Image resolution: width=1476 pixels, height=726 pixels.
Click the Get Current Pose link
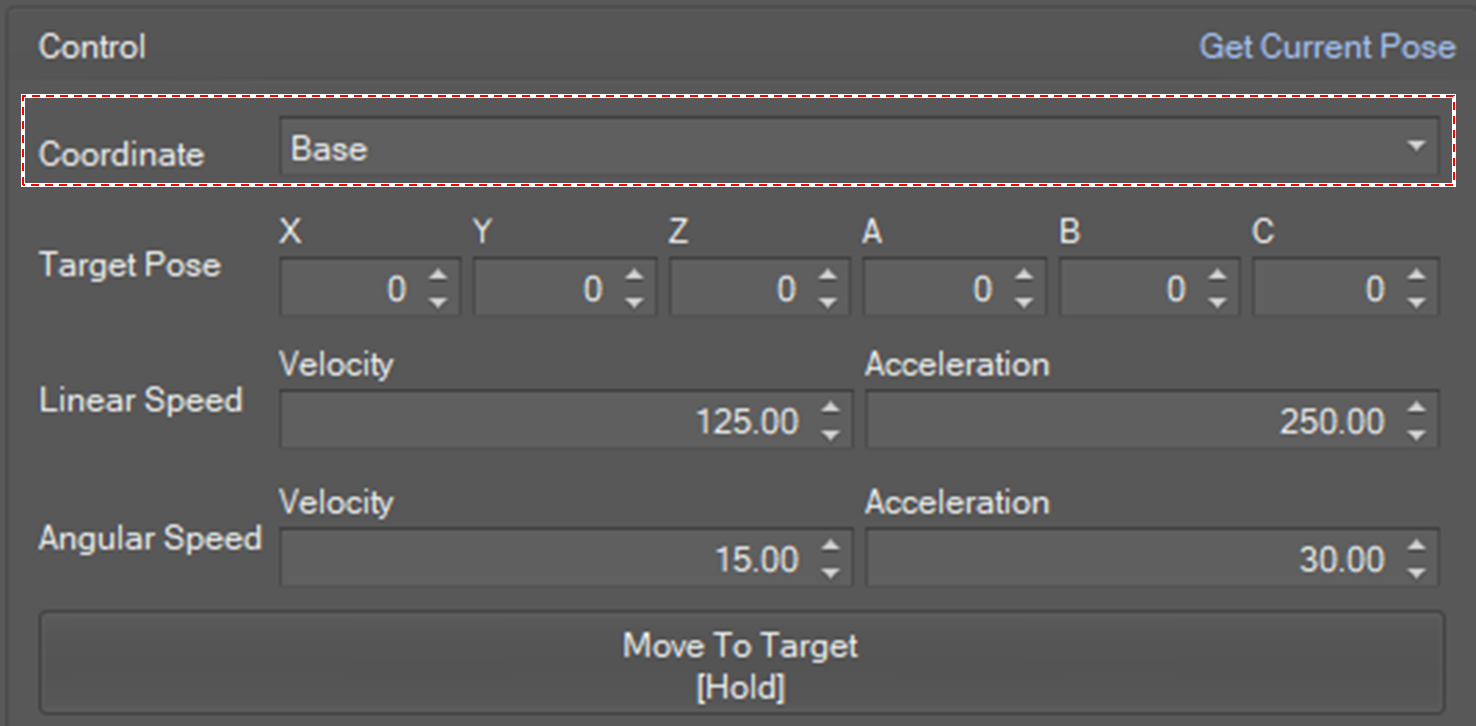[x=1326, y=47]
